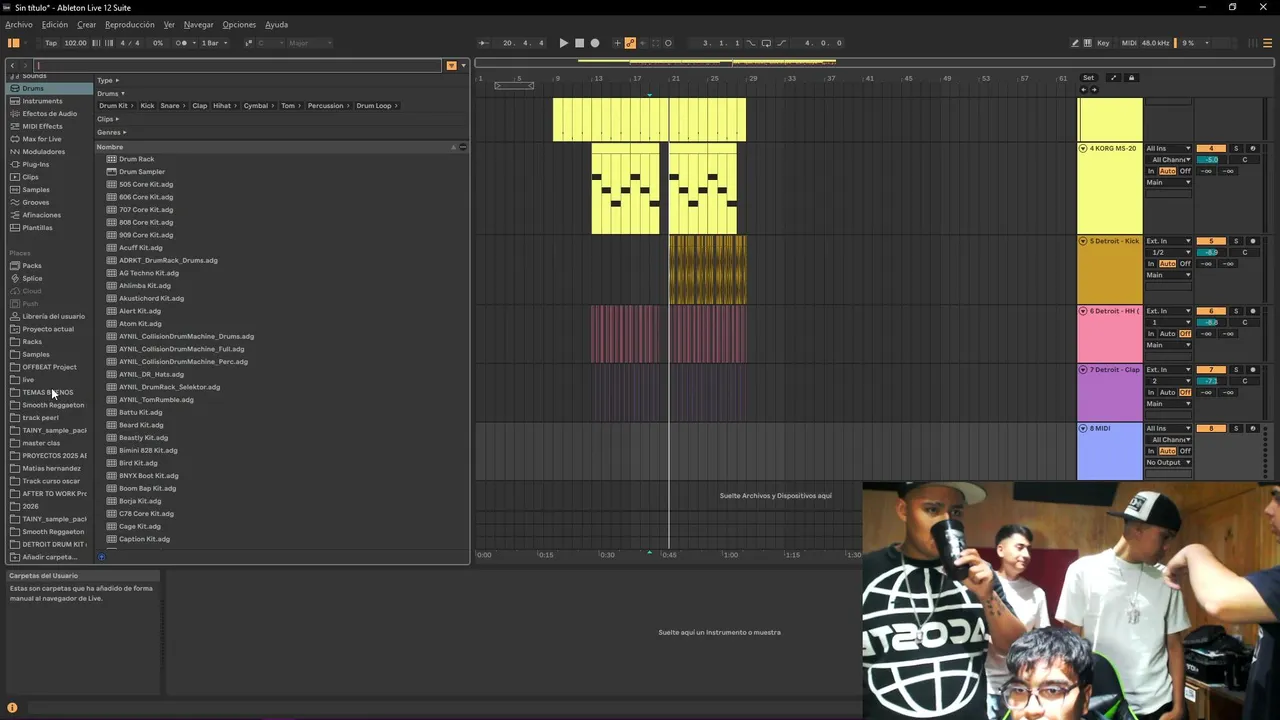Toggle browser visibility icon at top left

pyautogui.click(x=13, y=43)
